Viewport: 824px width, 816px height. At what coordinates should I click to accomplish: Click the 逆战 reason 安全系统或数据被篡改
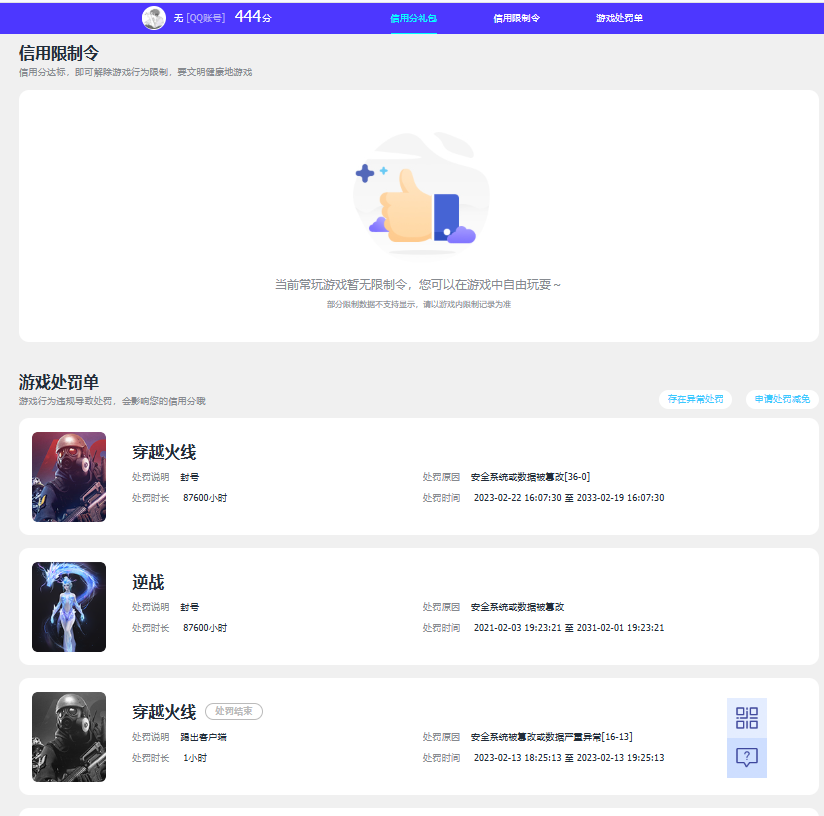[x=517, y=607]
